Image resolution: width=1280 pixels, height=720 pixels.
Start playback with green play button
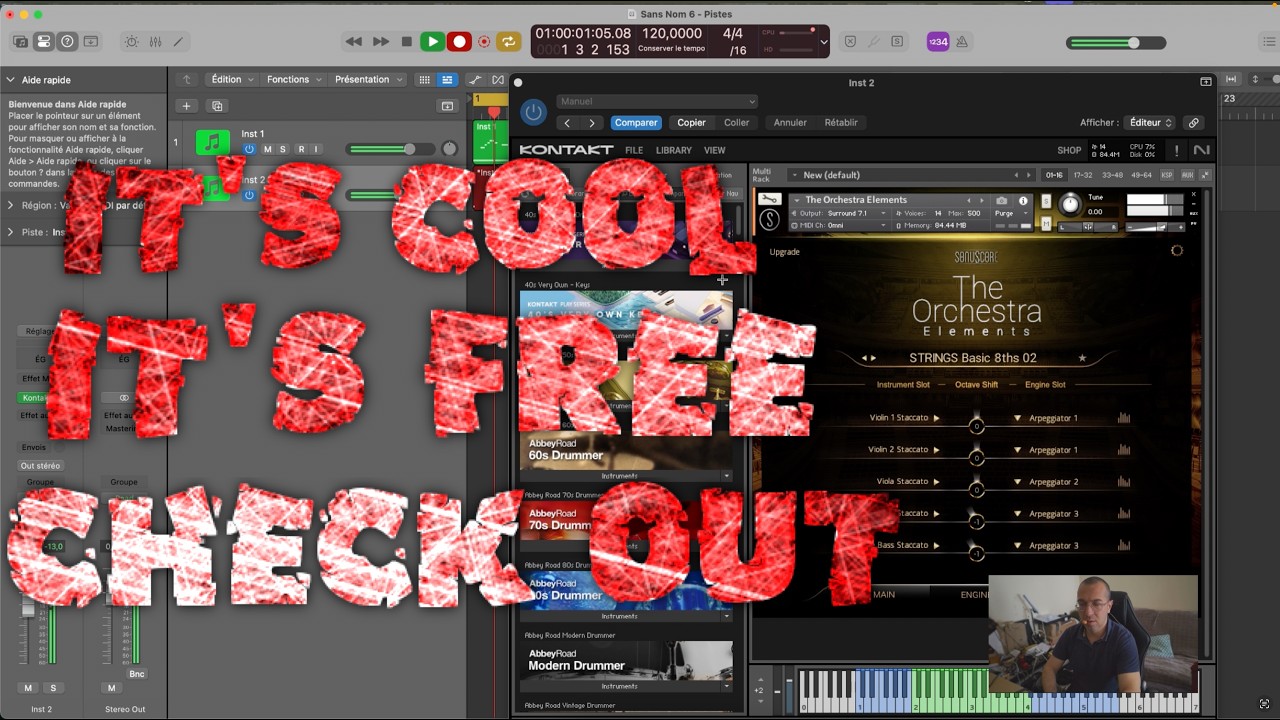(432, 42)
